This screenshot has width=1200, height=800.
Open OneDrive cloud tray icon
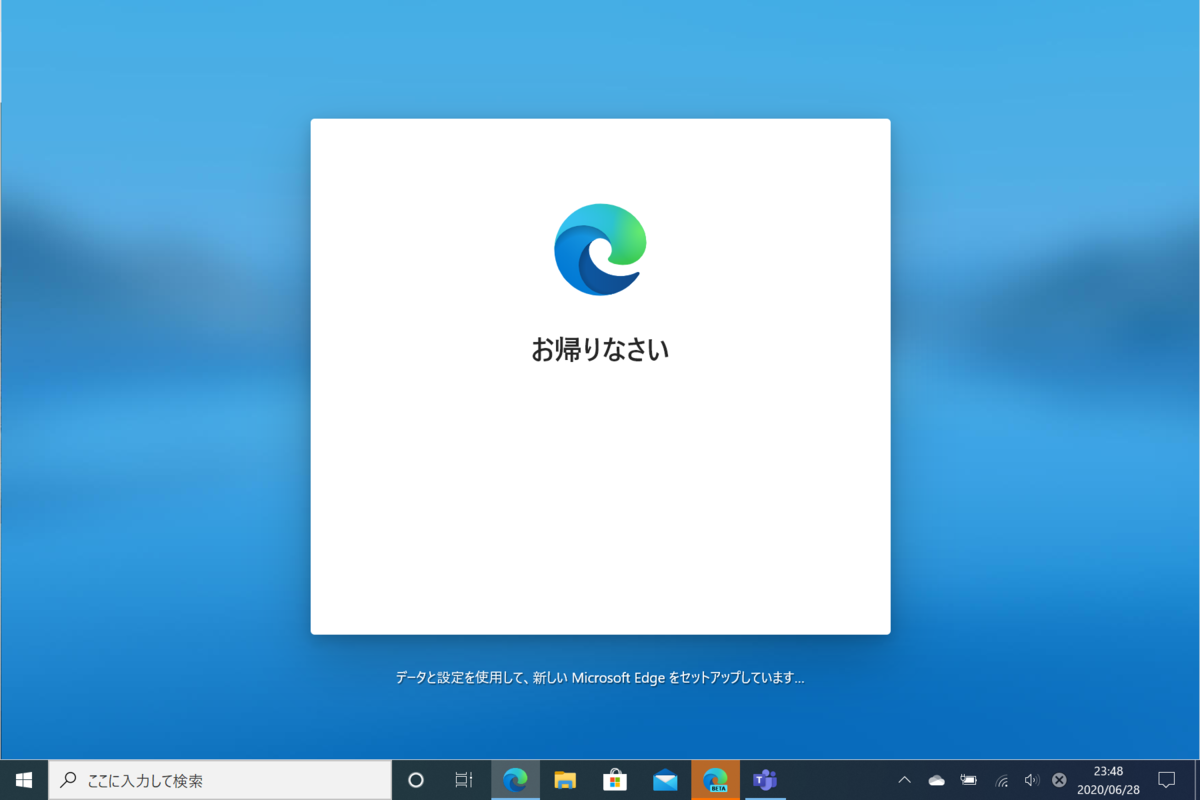click(937, 780)
